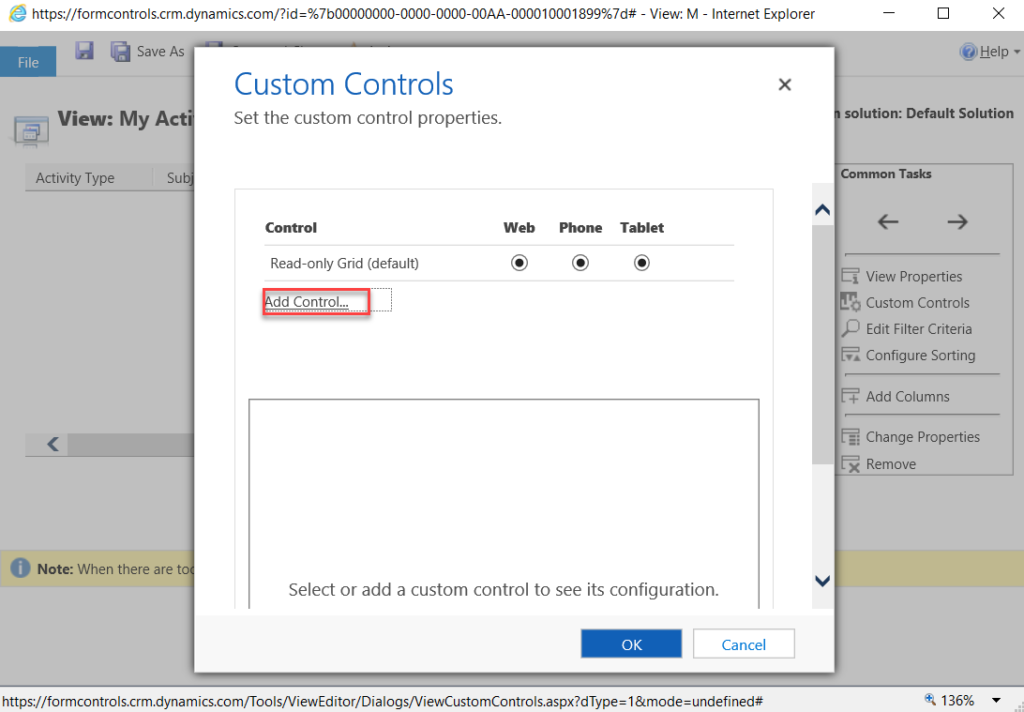Open the Help menu

coord(984,51)
